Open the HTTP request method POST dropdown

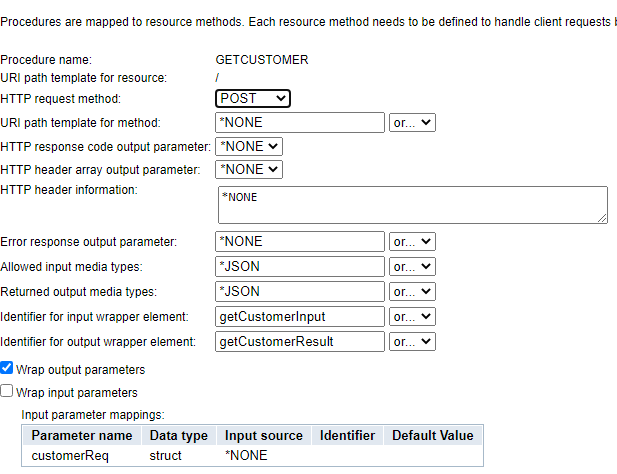click(x=253, y=98)
